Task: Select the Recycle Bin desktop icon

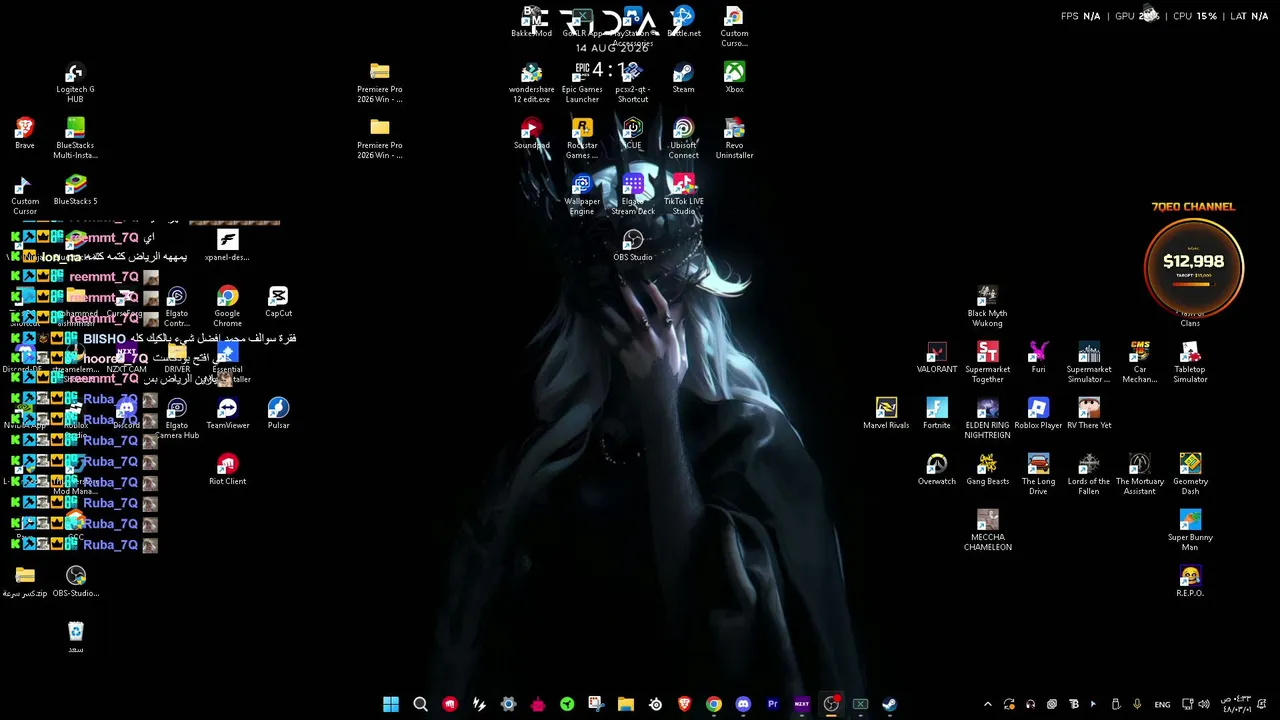Action: tap(75, 638)
